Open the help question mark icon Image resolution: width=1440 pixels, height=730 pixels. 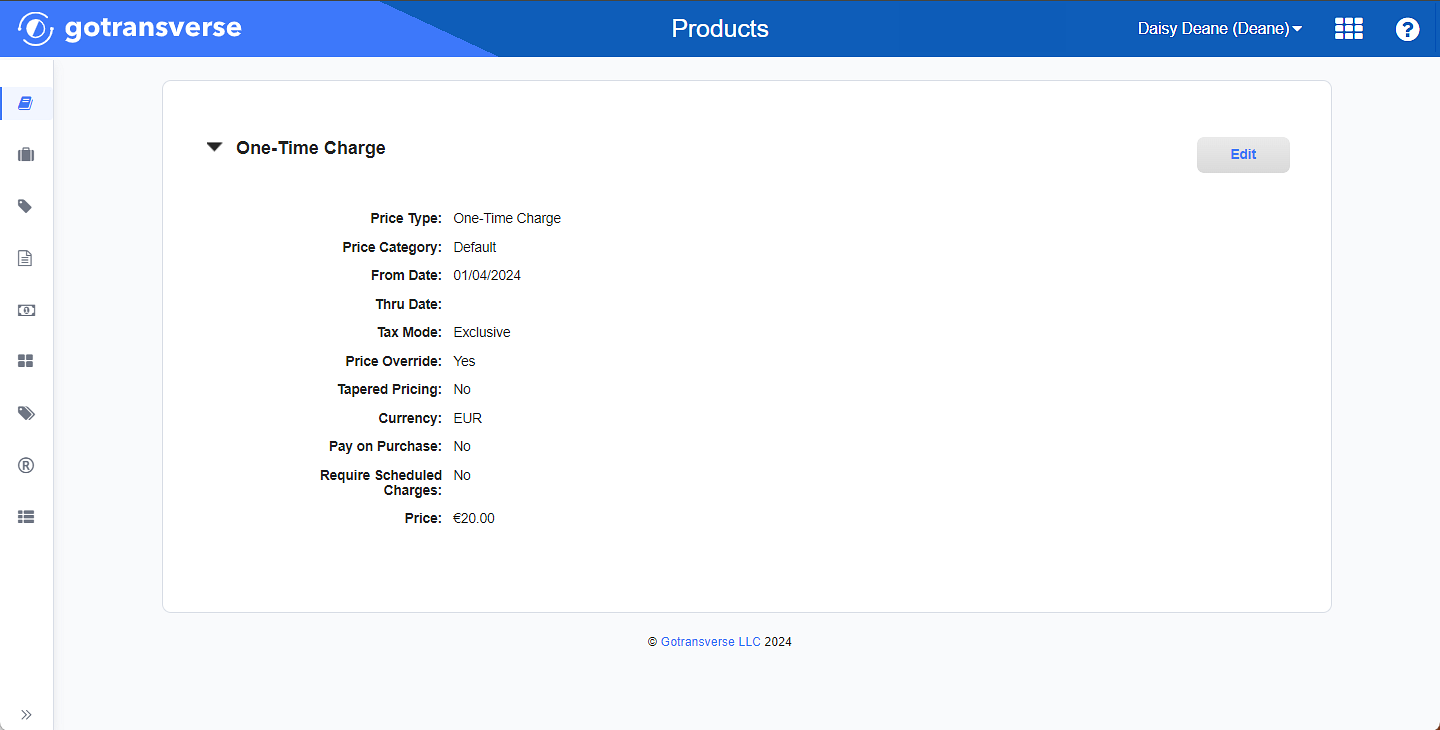(x=1407, y=29)
